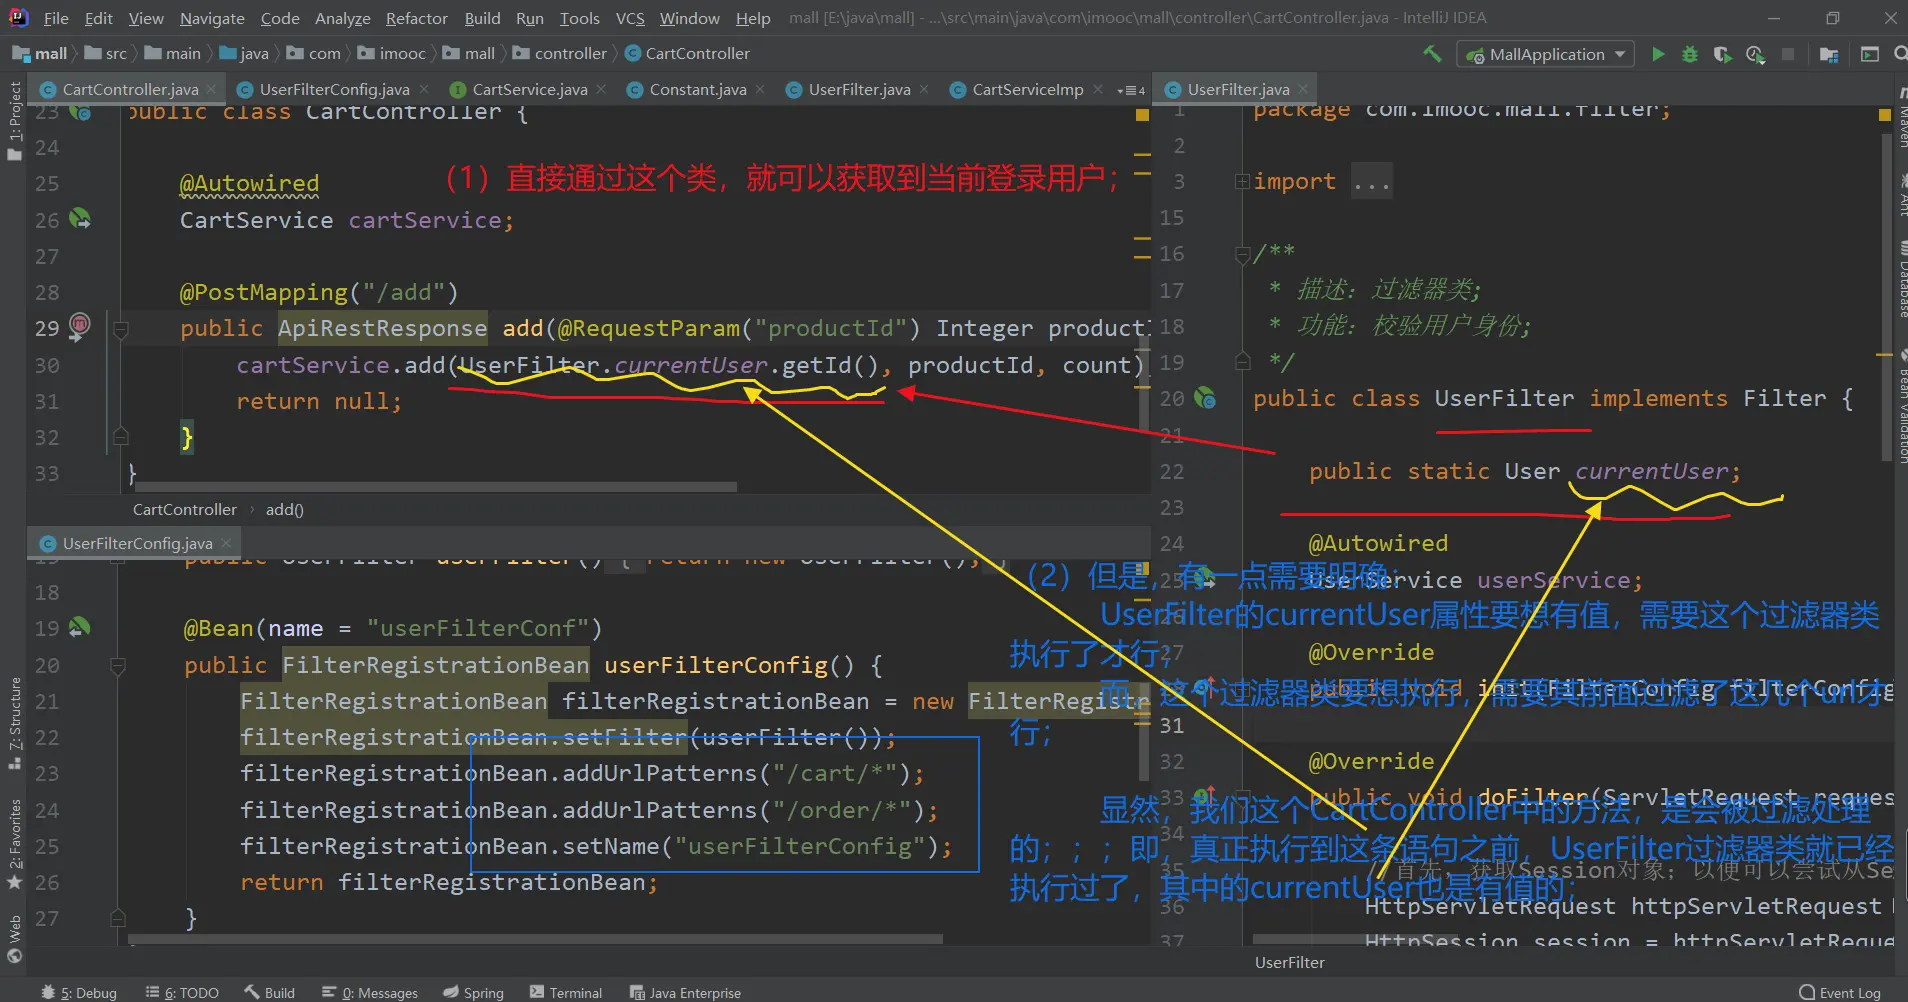Click the implemented-interface gutter icon beside UserFilter class

[1206, 399]
